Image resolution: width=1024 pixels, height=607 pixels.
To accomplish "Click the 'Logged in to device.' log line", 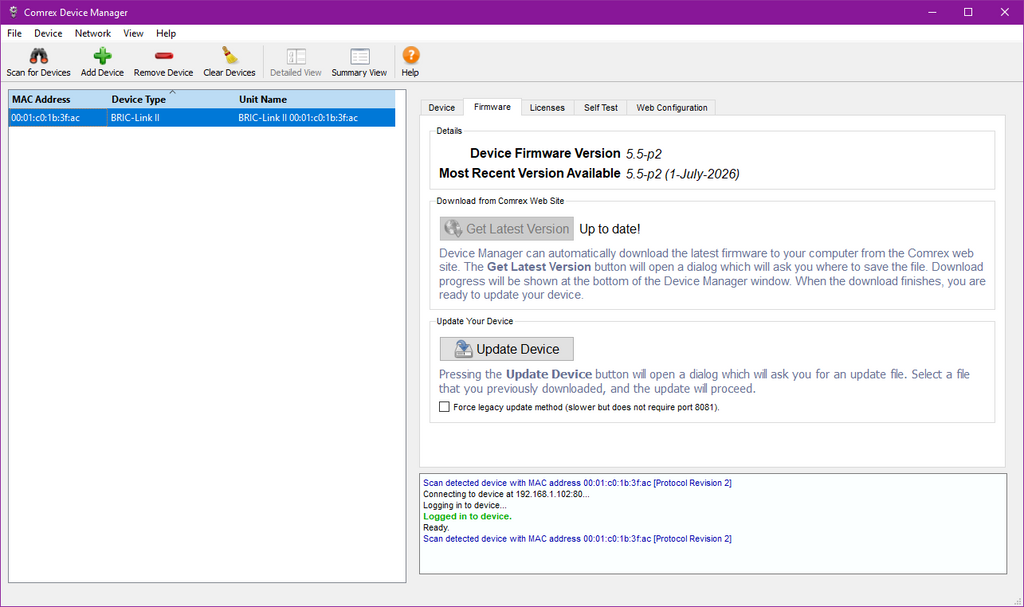I will pyautogui.click(x=468, y=516).
